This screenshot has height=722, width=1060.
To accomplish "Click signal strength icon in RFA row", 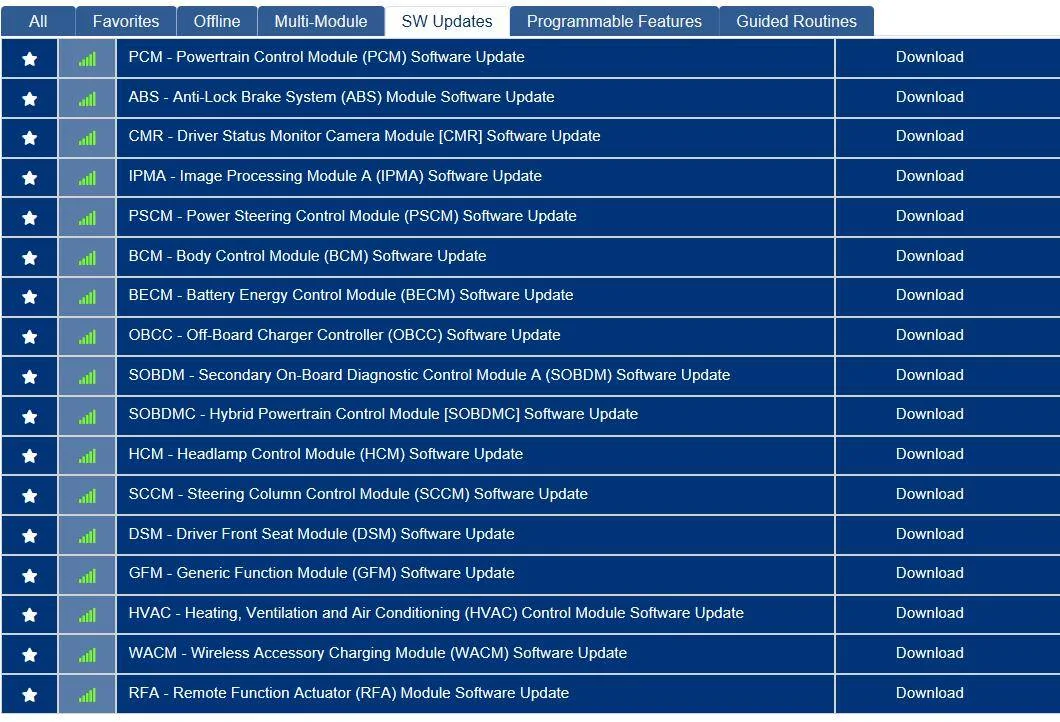I will [x=87, y=695].
